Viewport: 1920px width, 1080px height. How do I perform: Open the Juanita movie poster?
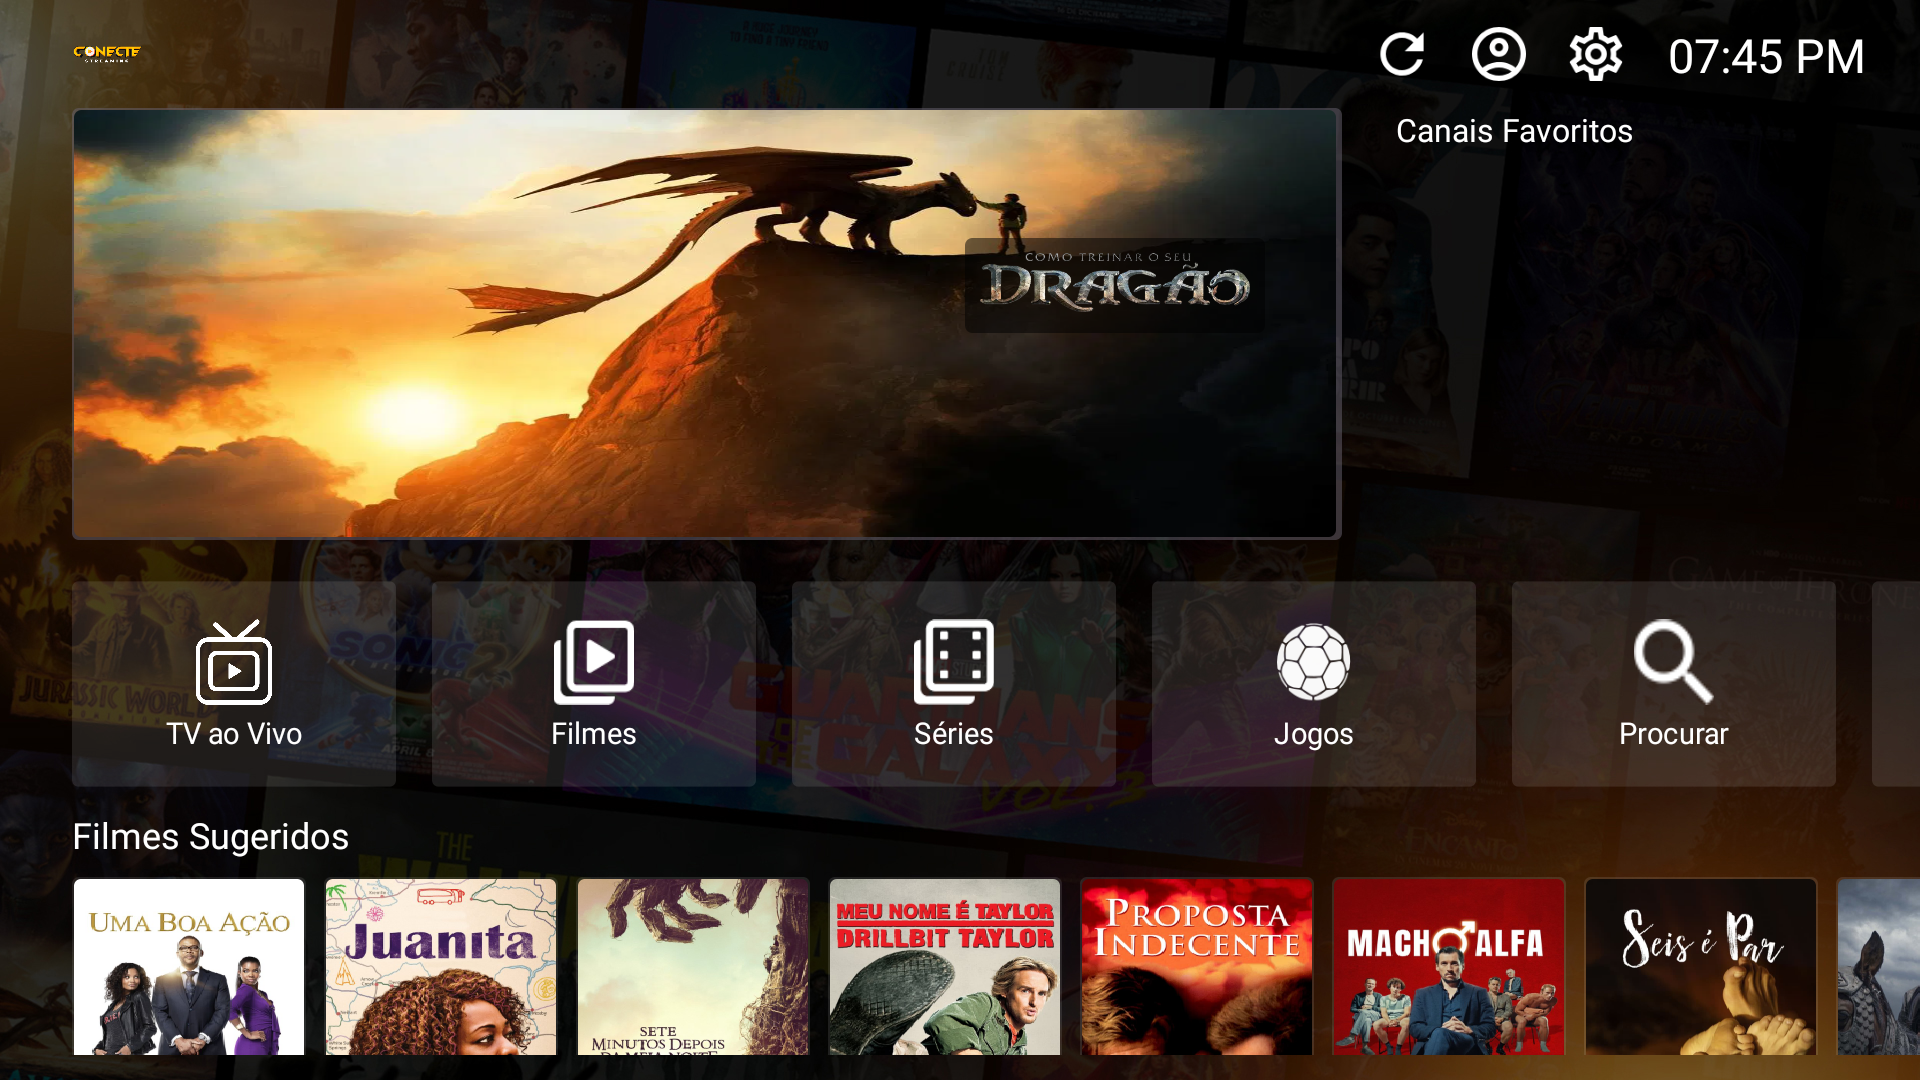pos(441,966)
